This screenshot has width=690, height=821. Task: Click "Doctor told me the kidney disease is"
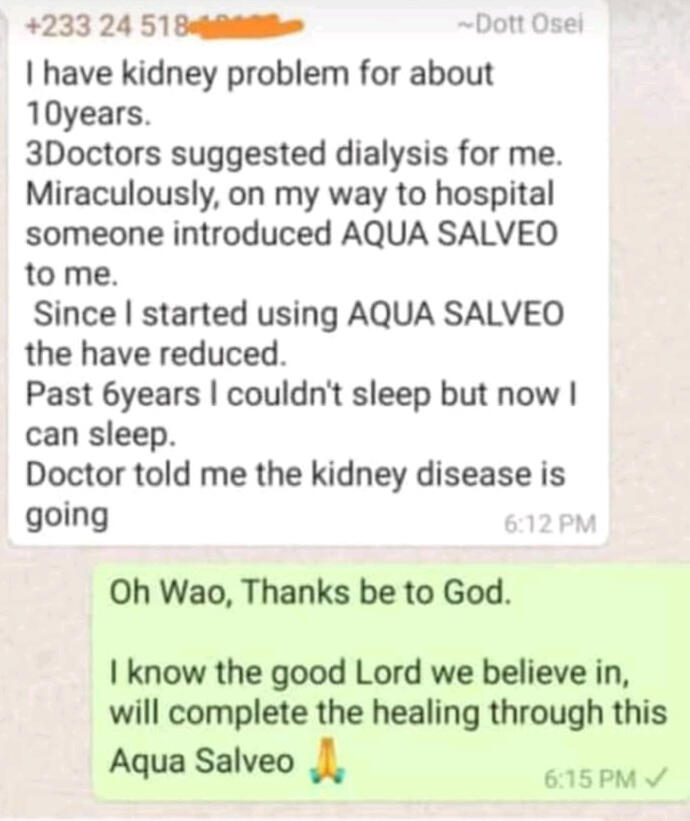(293, 473)
